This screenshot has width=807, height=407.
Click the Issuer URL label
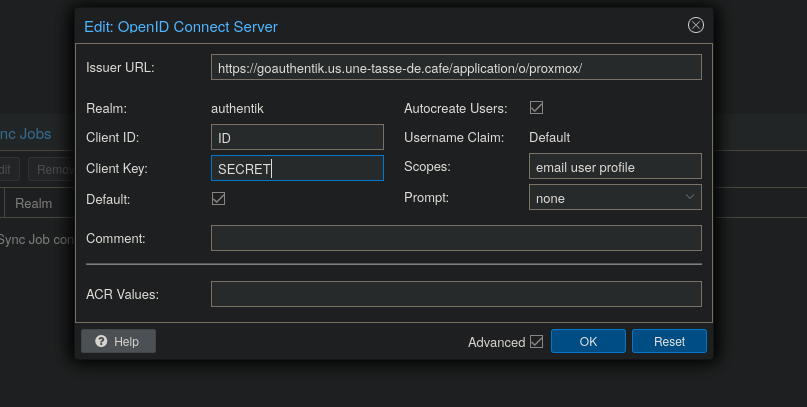pos(120,67)
